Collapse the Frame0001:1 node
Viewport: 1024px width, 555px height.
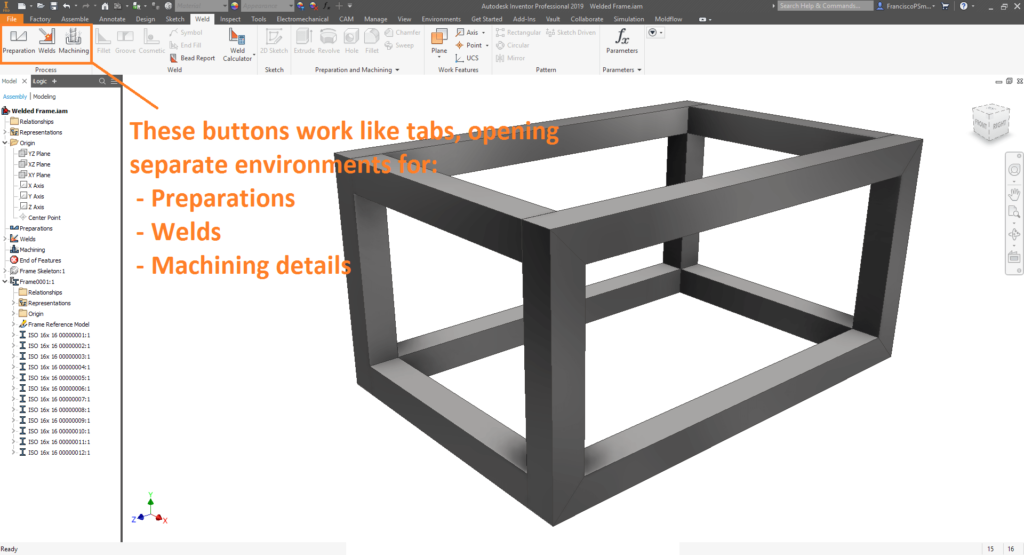5,281
